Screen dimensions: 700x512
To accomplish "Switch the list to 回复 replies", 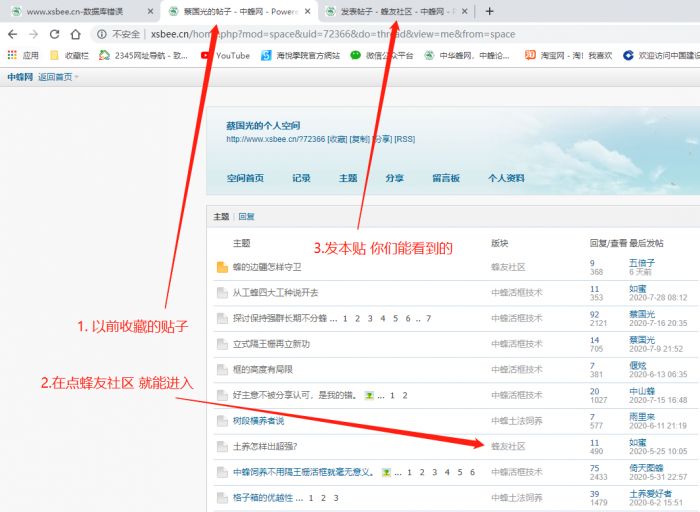I will point(246,216).
